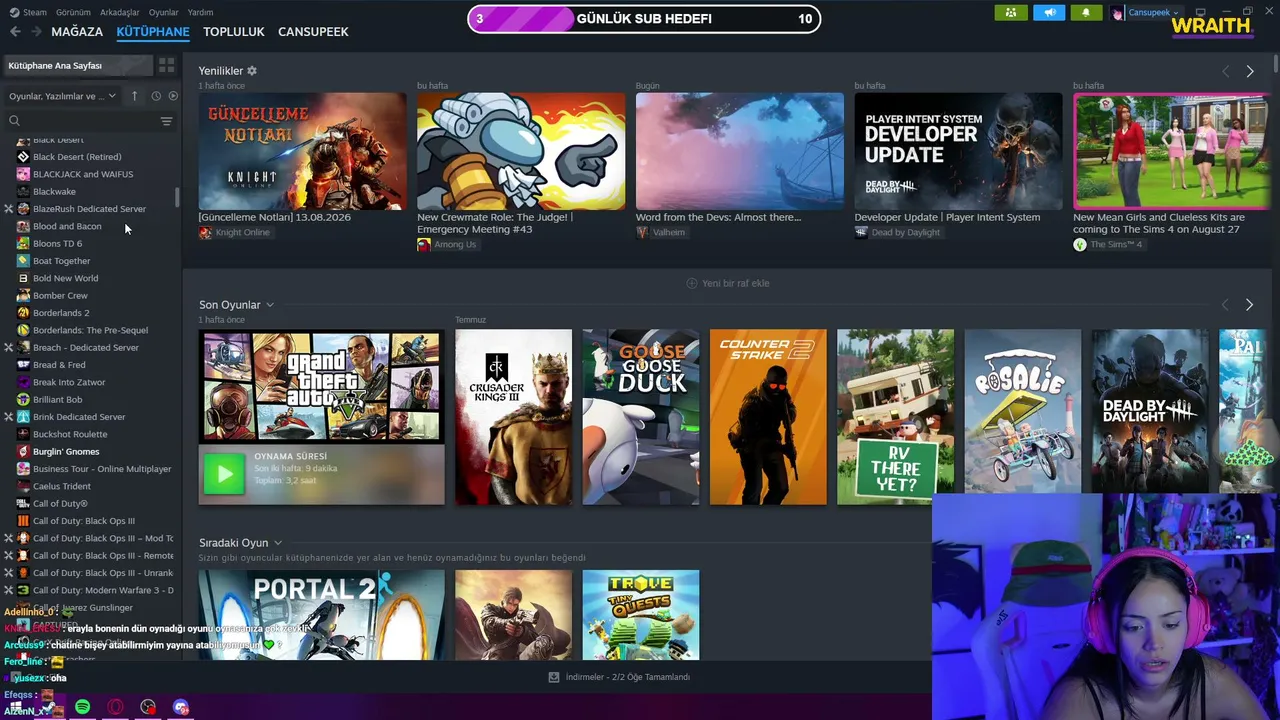
Task: Open Yenilikler shelf settings gear
Action: pyautogui.click(x=252, y=71)
